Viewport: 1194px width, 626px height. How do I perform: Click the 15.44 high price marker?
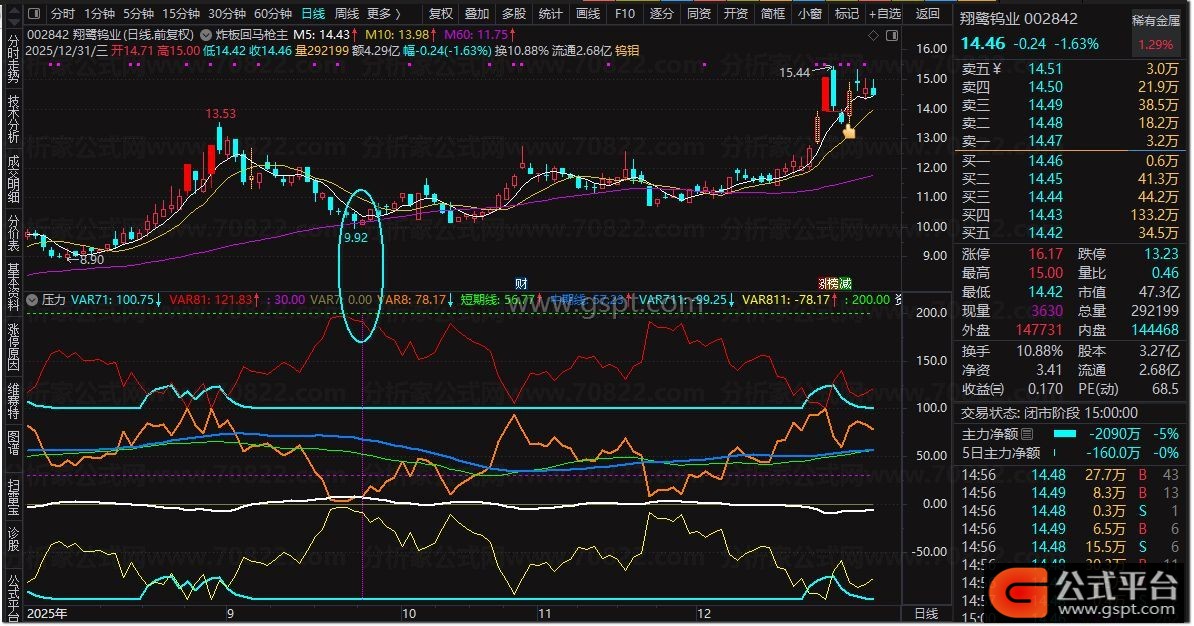(794, 73)
